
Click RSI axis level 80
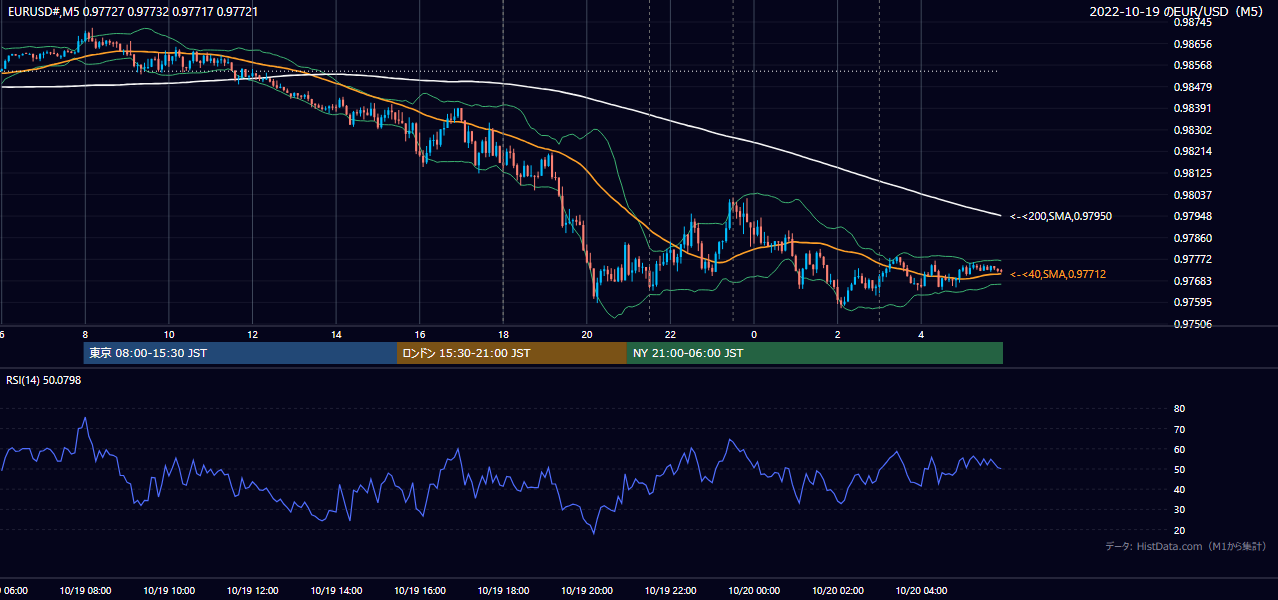[1179, 409]
